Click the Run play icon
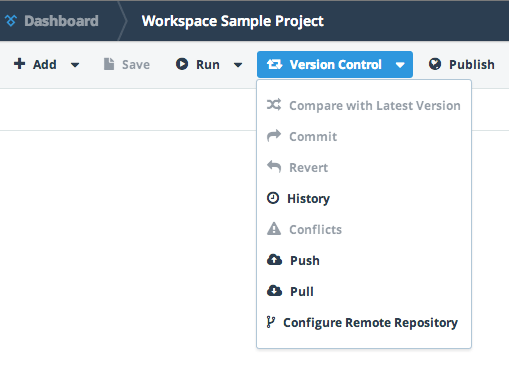The image size is (509, 369). 182,64
